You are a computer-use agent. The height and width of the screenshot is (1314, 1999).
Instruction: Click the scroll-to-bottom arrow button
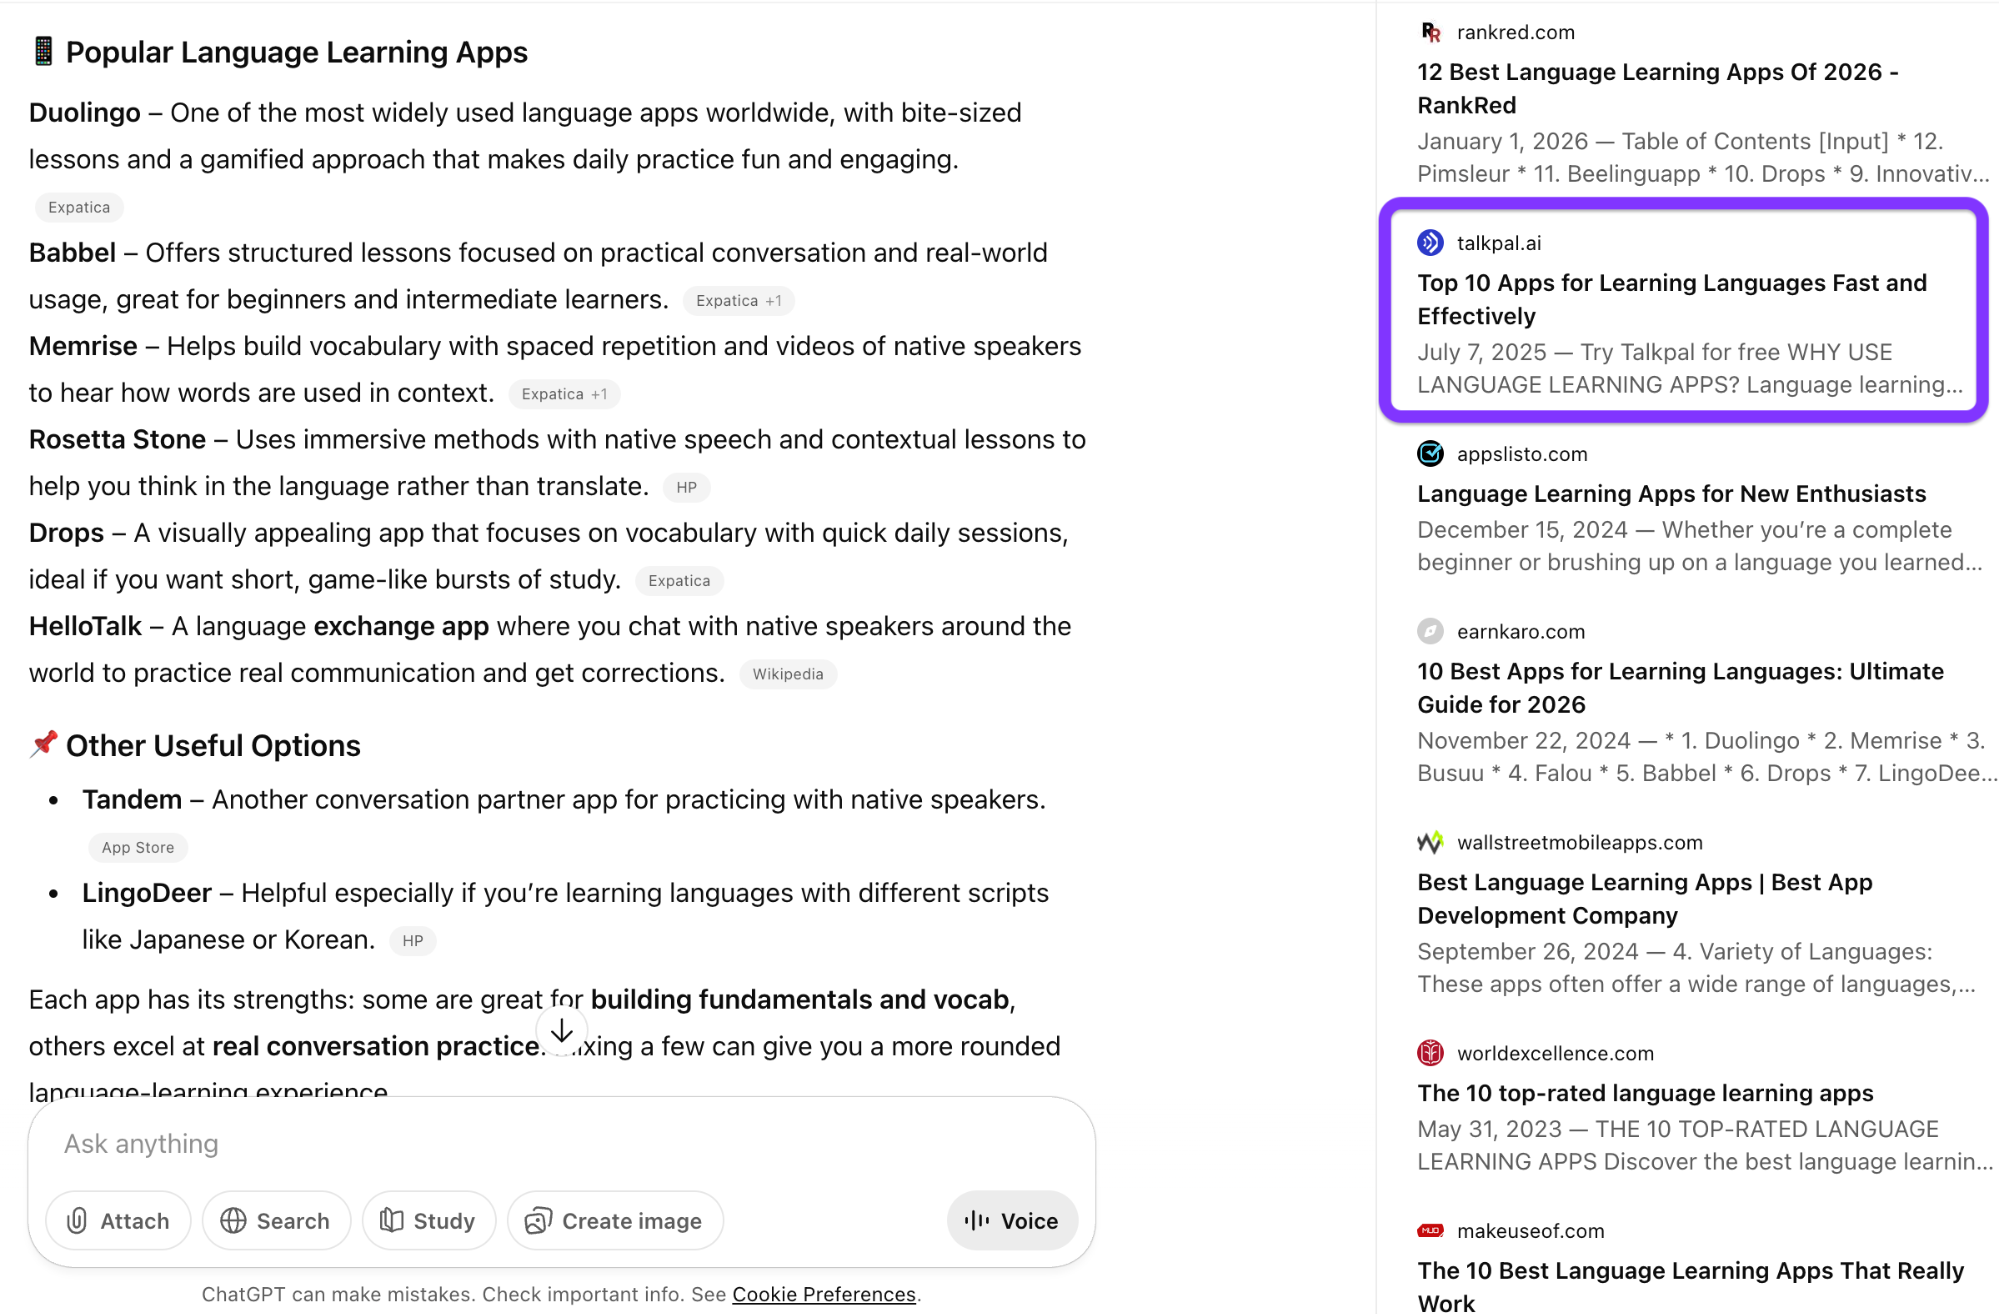pyautogui.click(x=562, y=1031)
